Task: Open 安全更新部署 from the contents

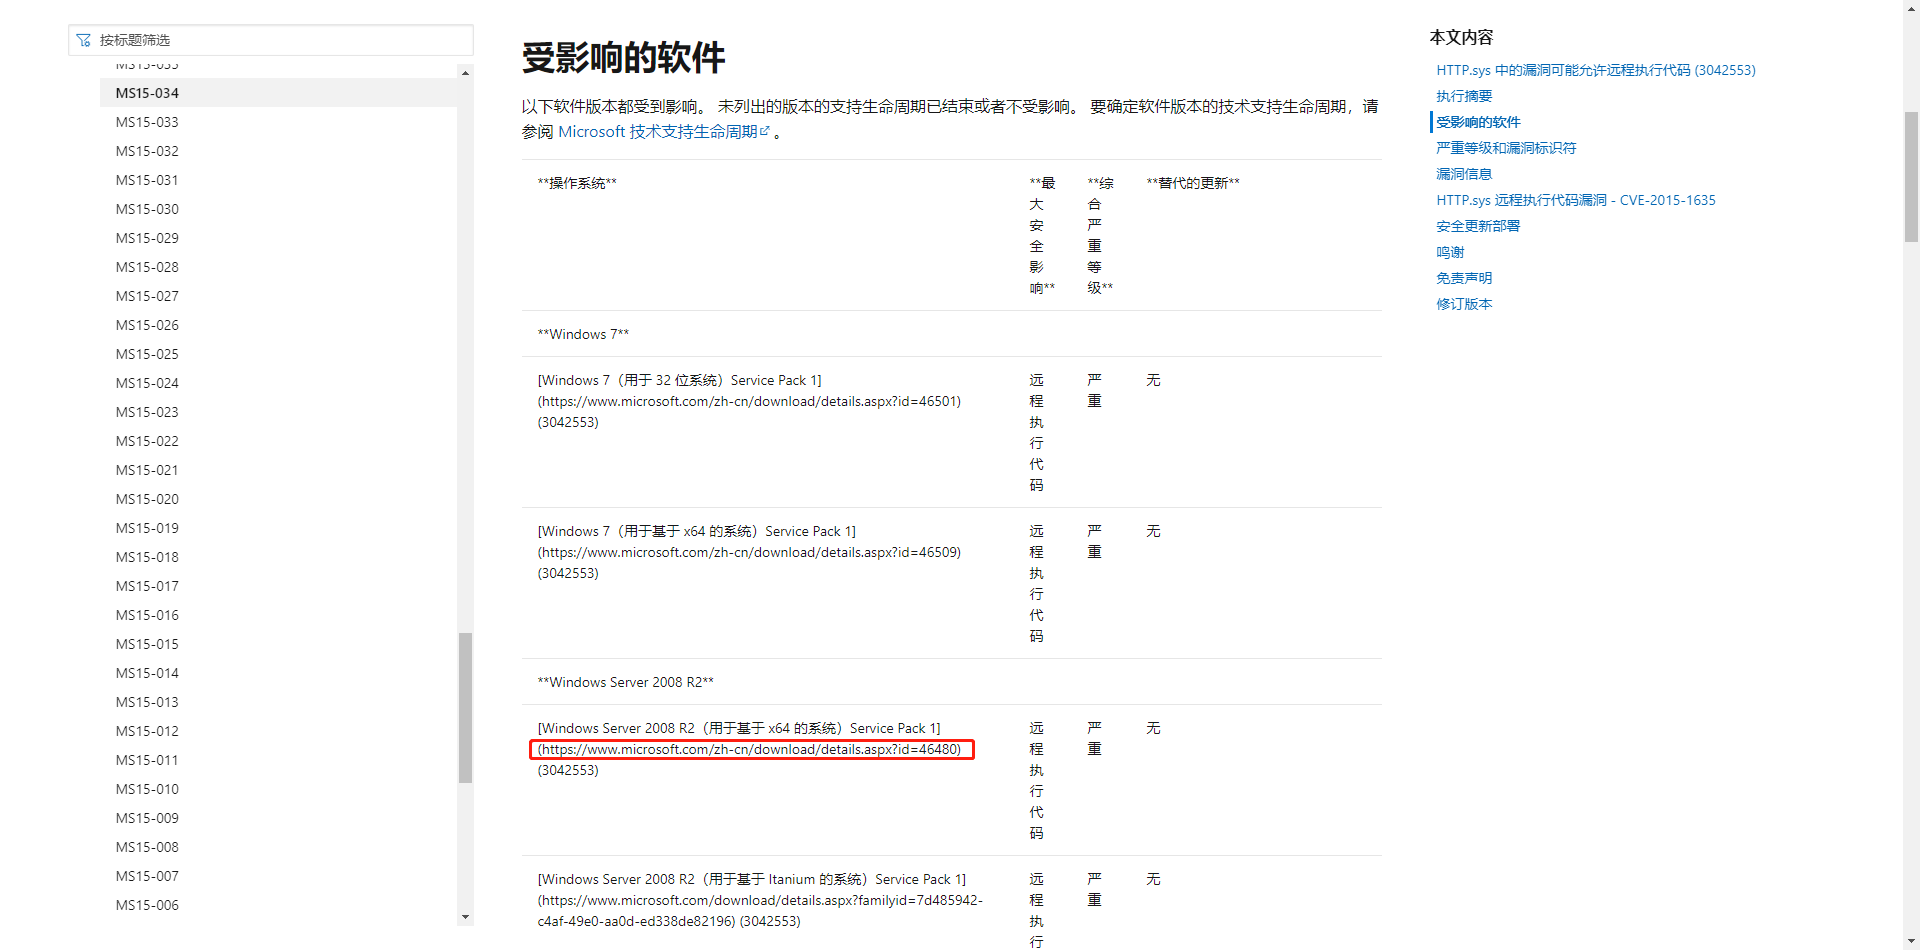Action: coord(1477,225)
